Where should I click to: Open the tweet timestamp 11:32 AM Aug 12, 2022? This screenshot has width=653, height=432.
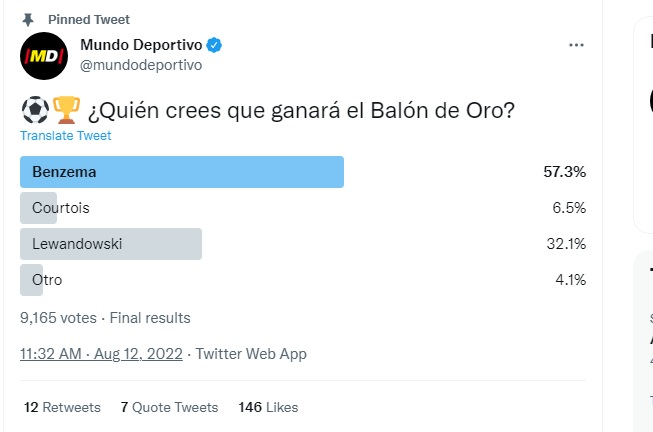click(x=102, y=354)
